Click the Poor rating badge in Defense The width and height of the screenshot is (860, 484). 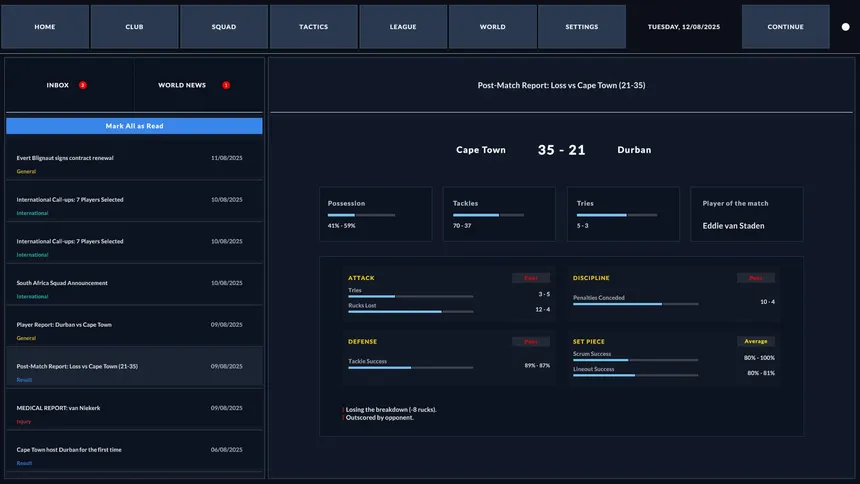tap(531, 341)
